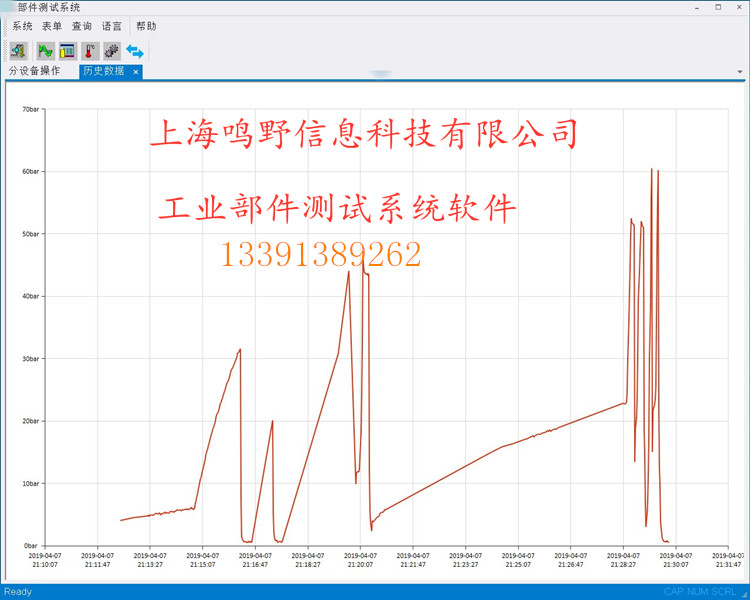This screenshot has width=750, height=600.
Task: Open the green waveform curve tool
Action: 44,50
